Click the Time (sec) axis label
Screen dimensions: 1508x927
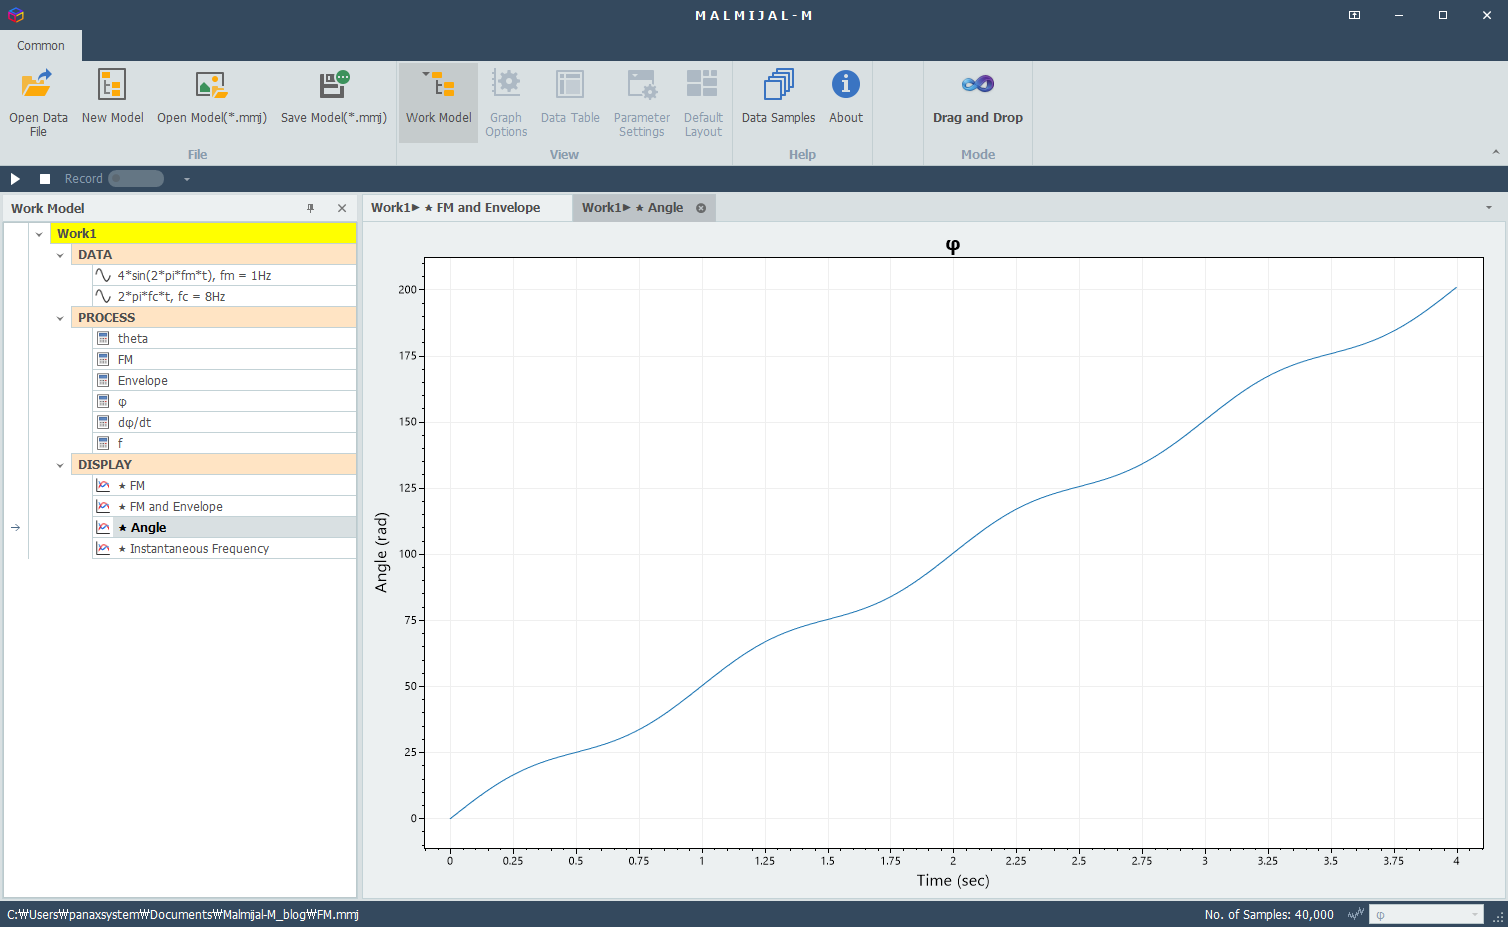pos(953,880)
